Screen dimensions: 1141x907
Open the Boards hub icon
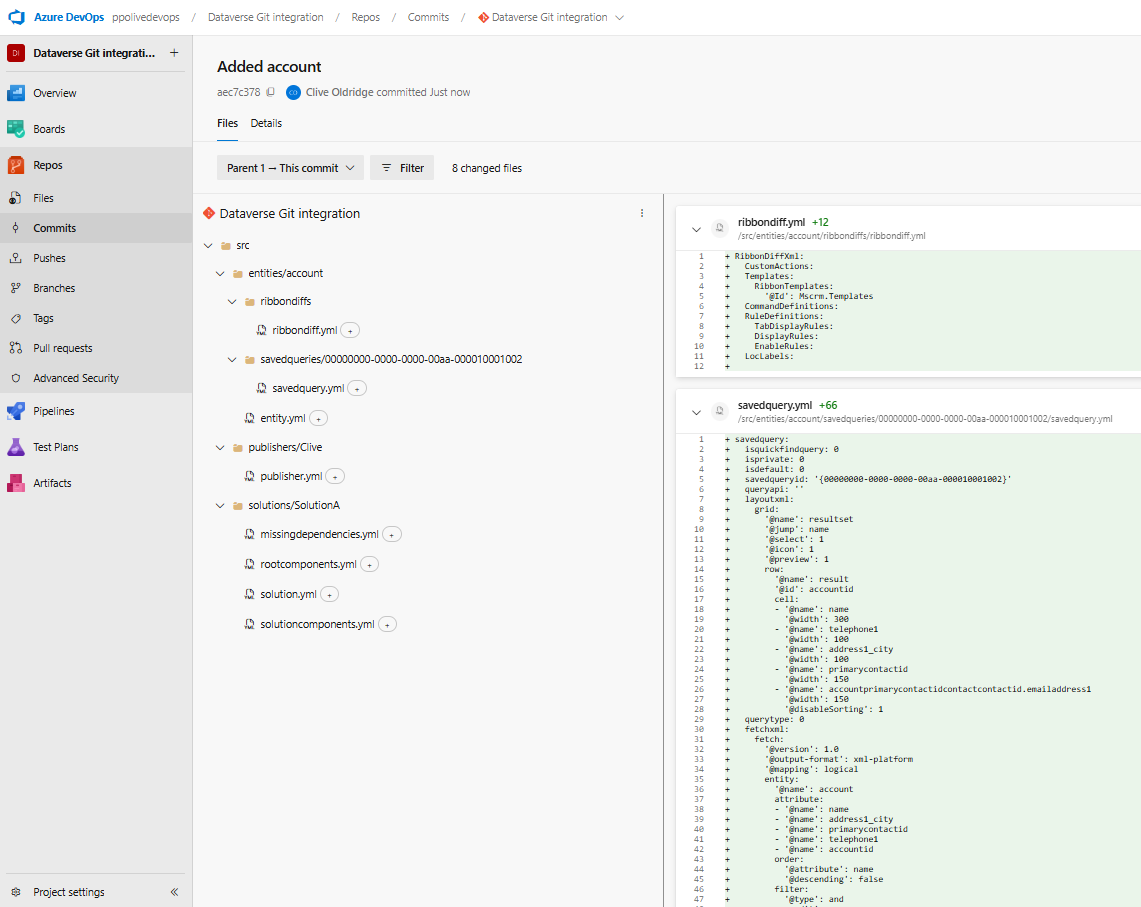pos(16,129)
